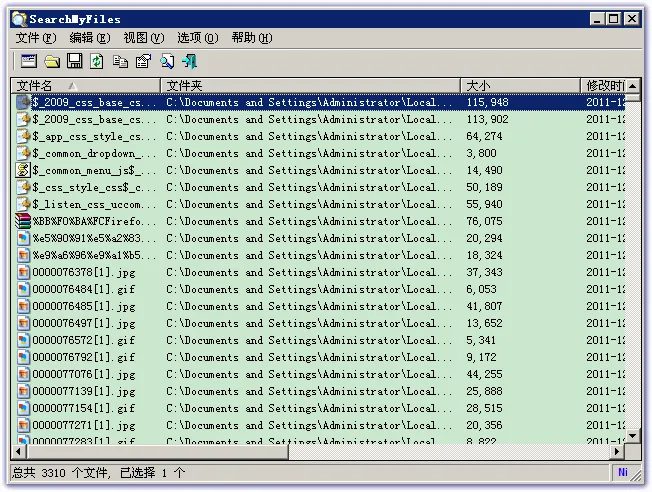Click the vertical scrollbar down arrow
Viewport: 652px width, 492px height.
pyautogui.click(x=632, y=436)
